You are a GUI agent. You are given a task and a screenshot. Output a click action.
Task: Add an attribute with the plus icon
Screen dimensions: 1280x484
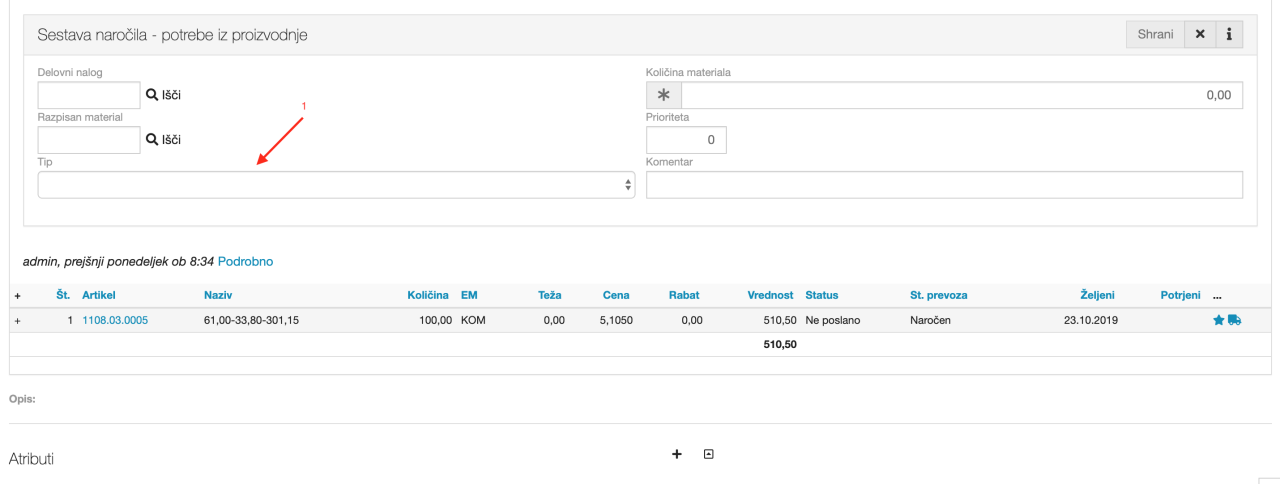coord(676,454)
